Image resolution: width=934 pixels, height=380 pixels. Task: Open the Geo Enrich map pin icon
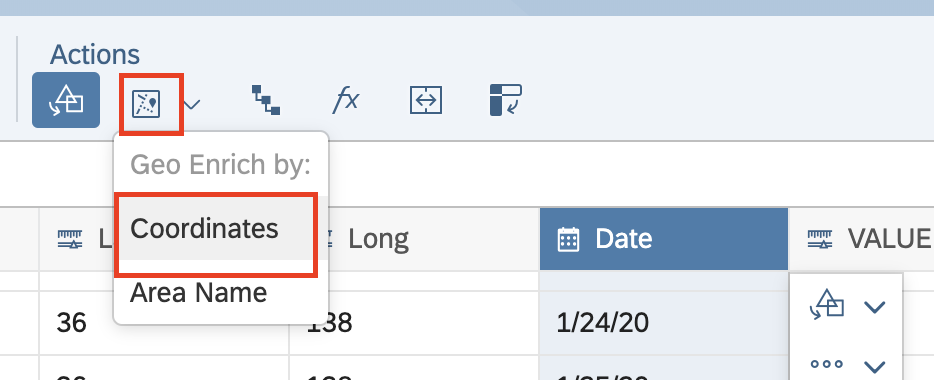146,104
